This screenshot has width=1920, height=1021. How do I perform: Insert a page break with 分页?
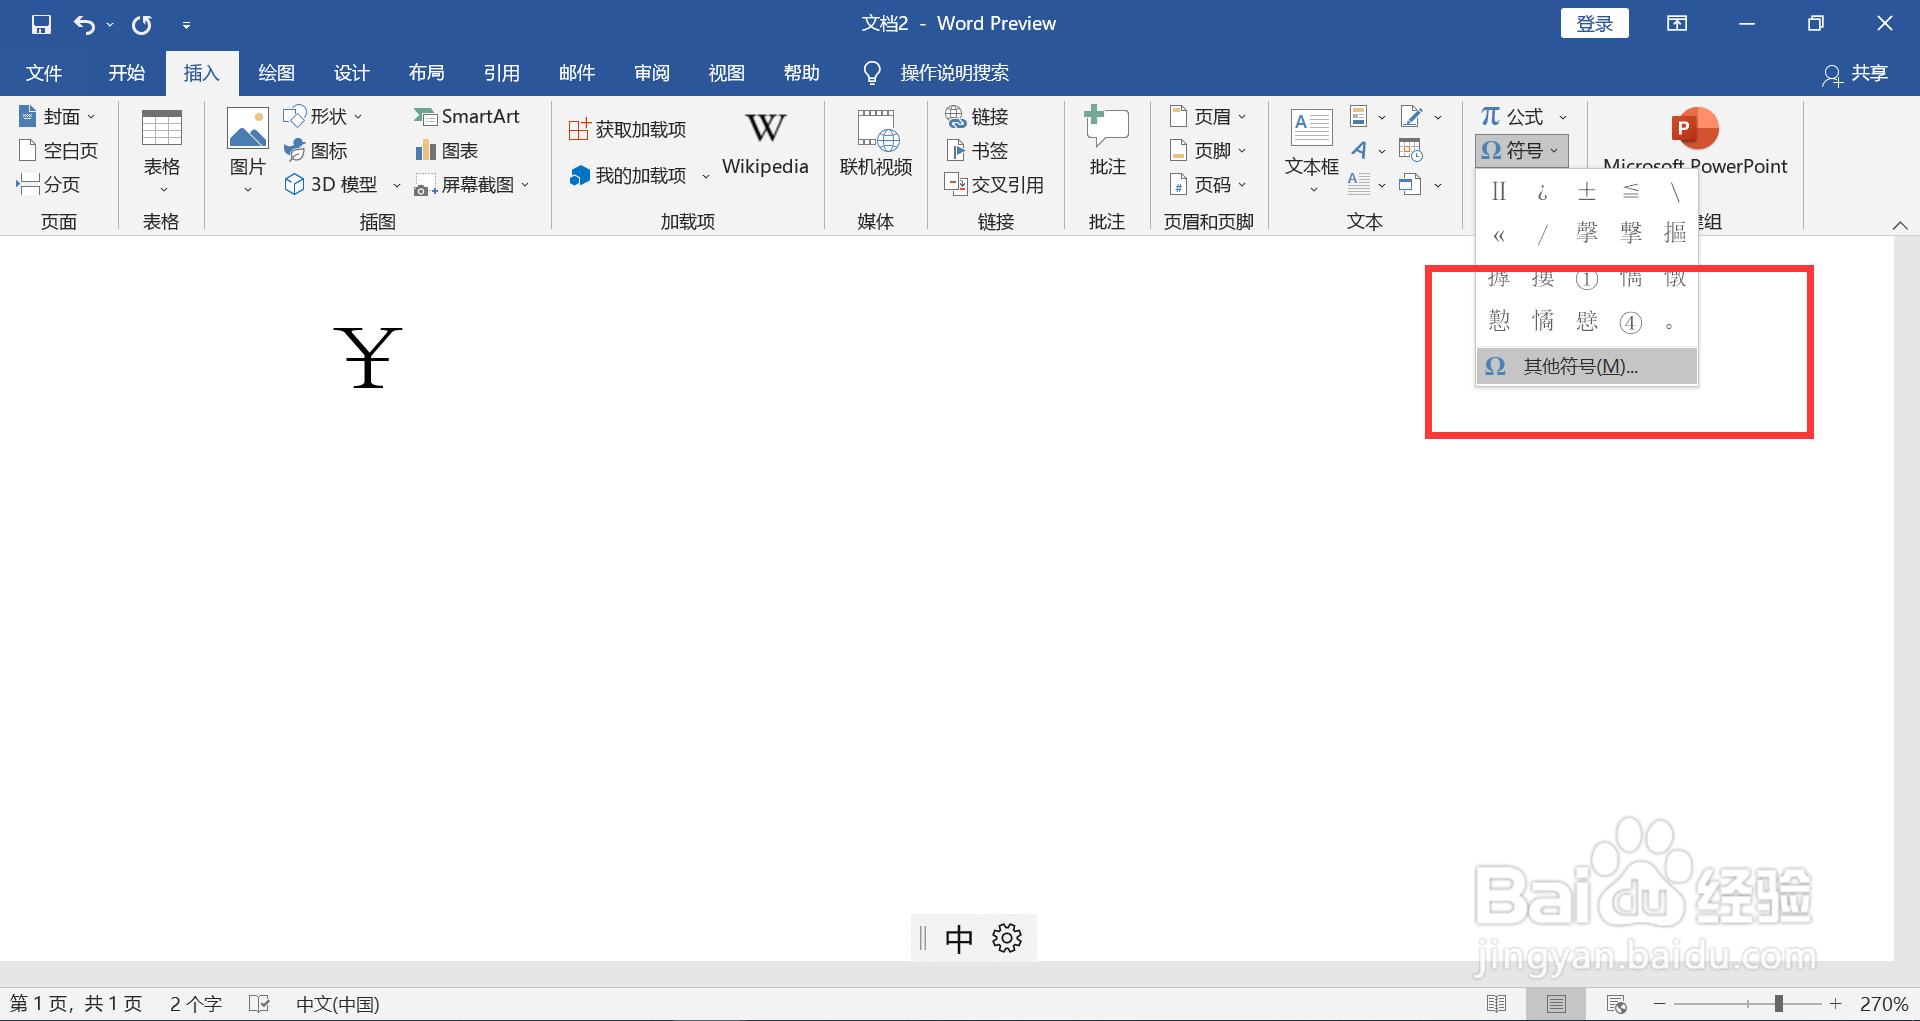[48, 185]
